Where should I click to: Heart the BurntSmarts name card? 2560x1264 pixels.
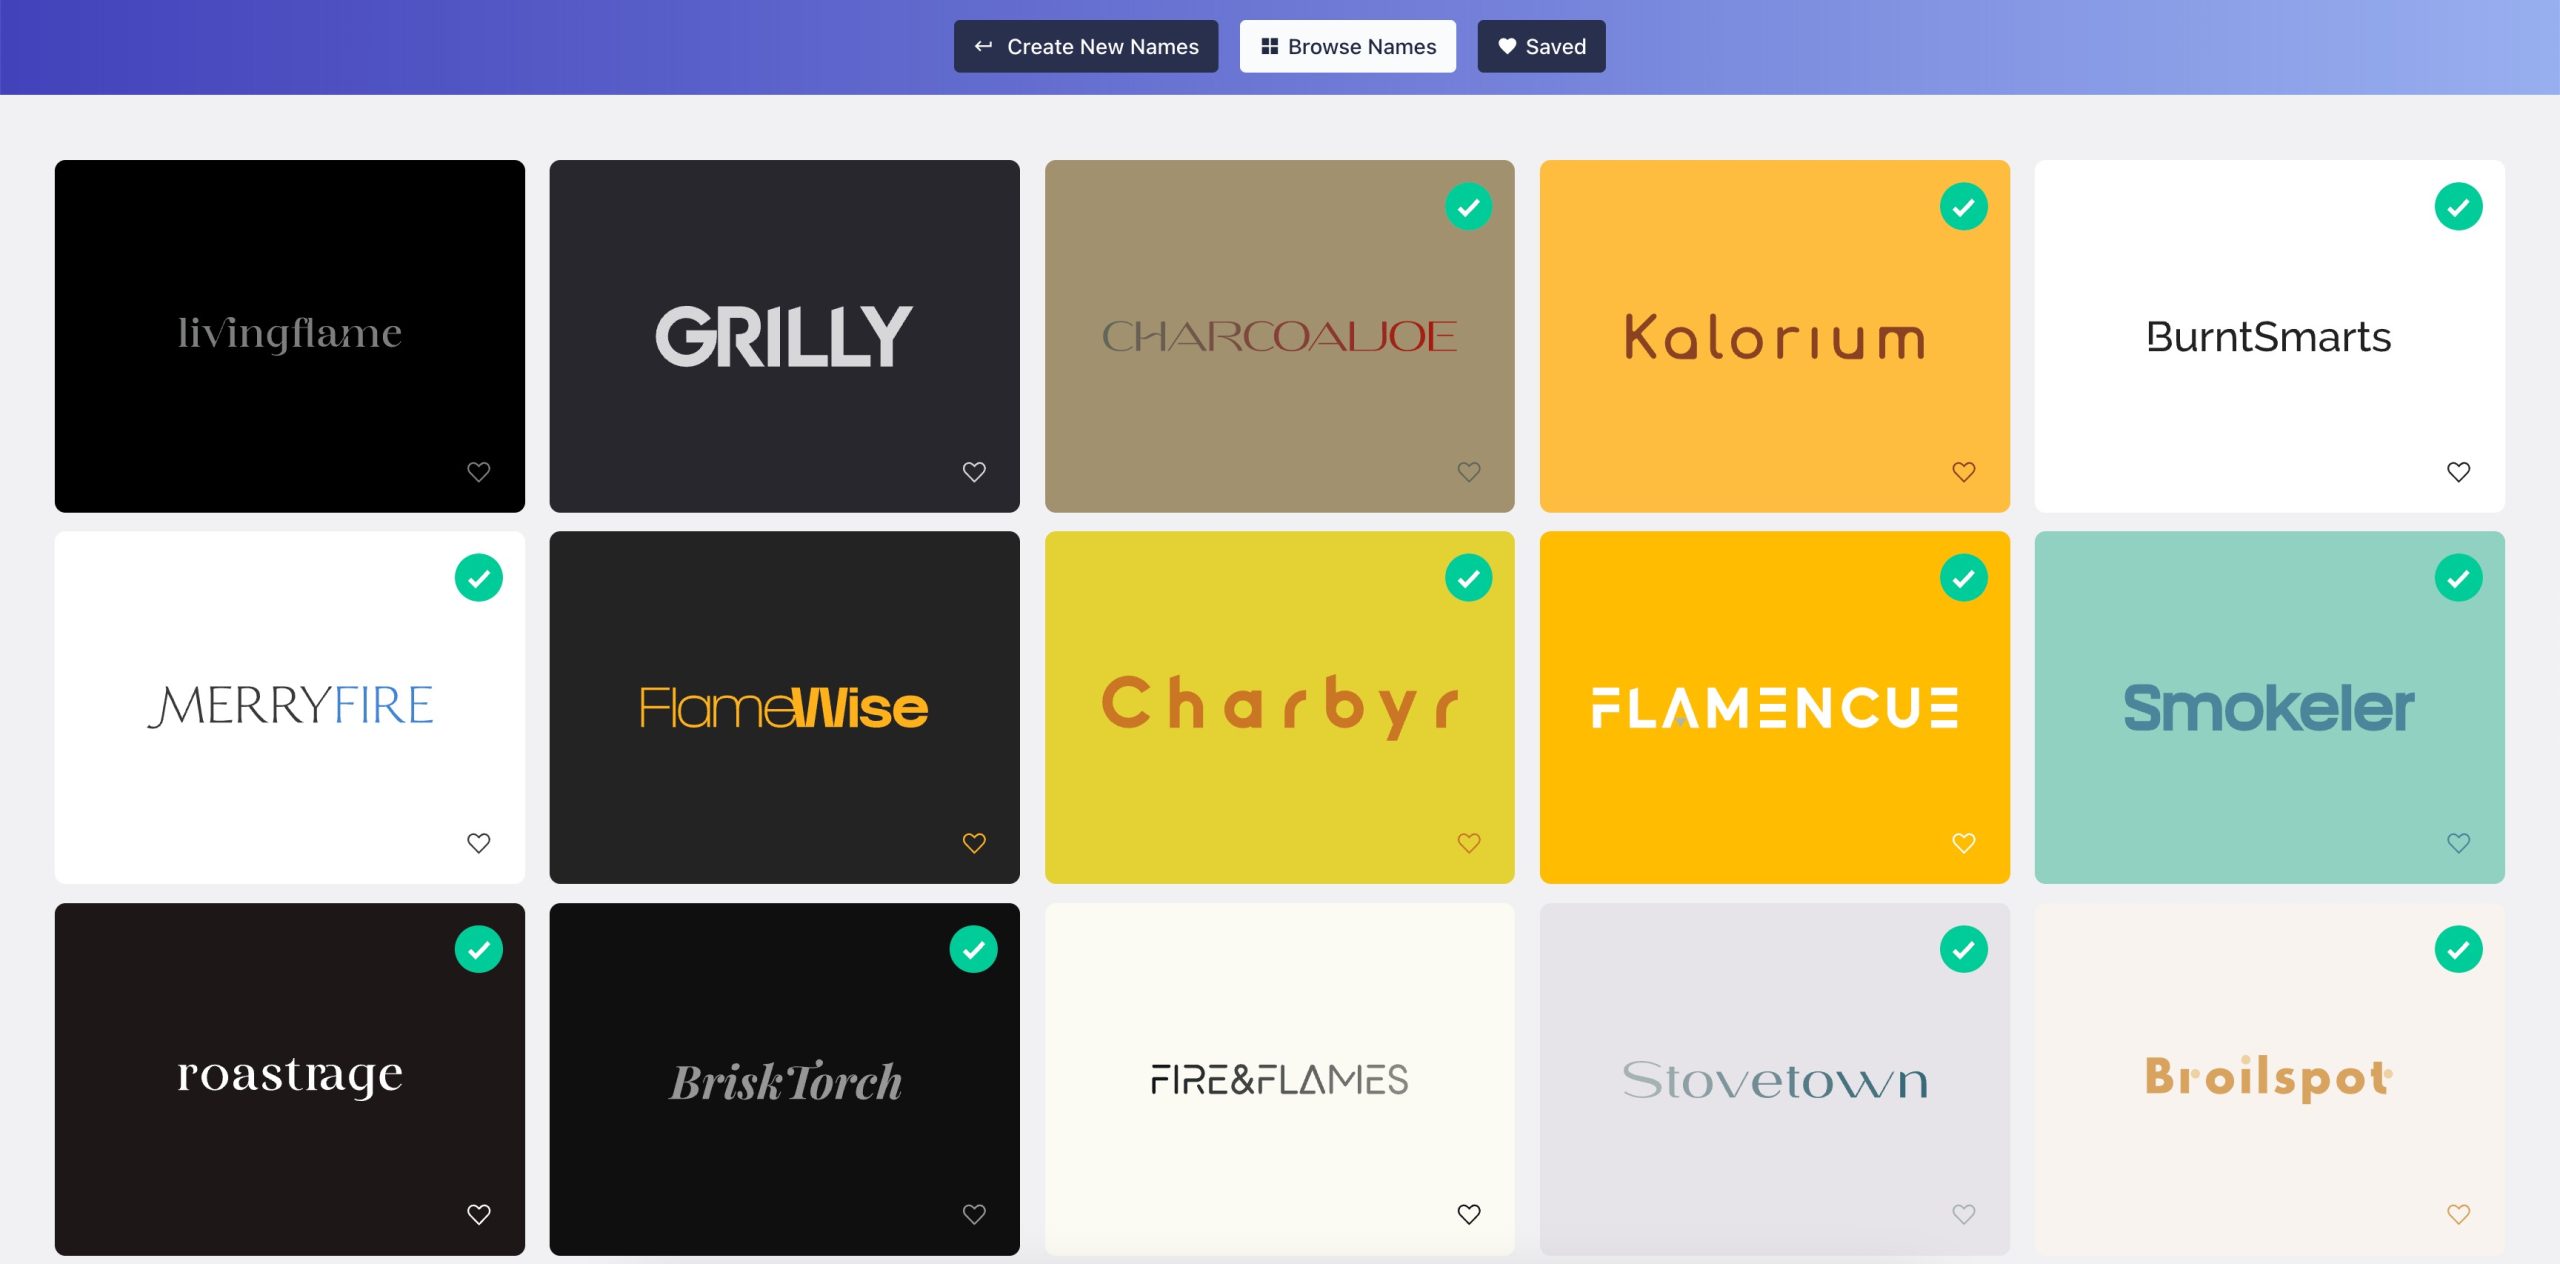(2459, 472)
